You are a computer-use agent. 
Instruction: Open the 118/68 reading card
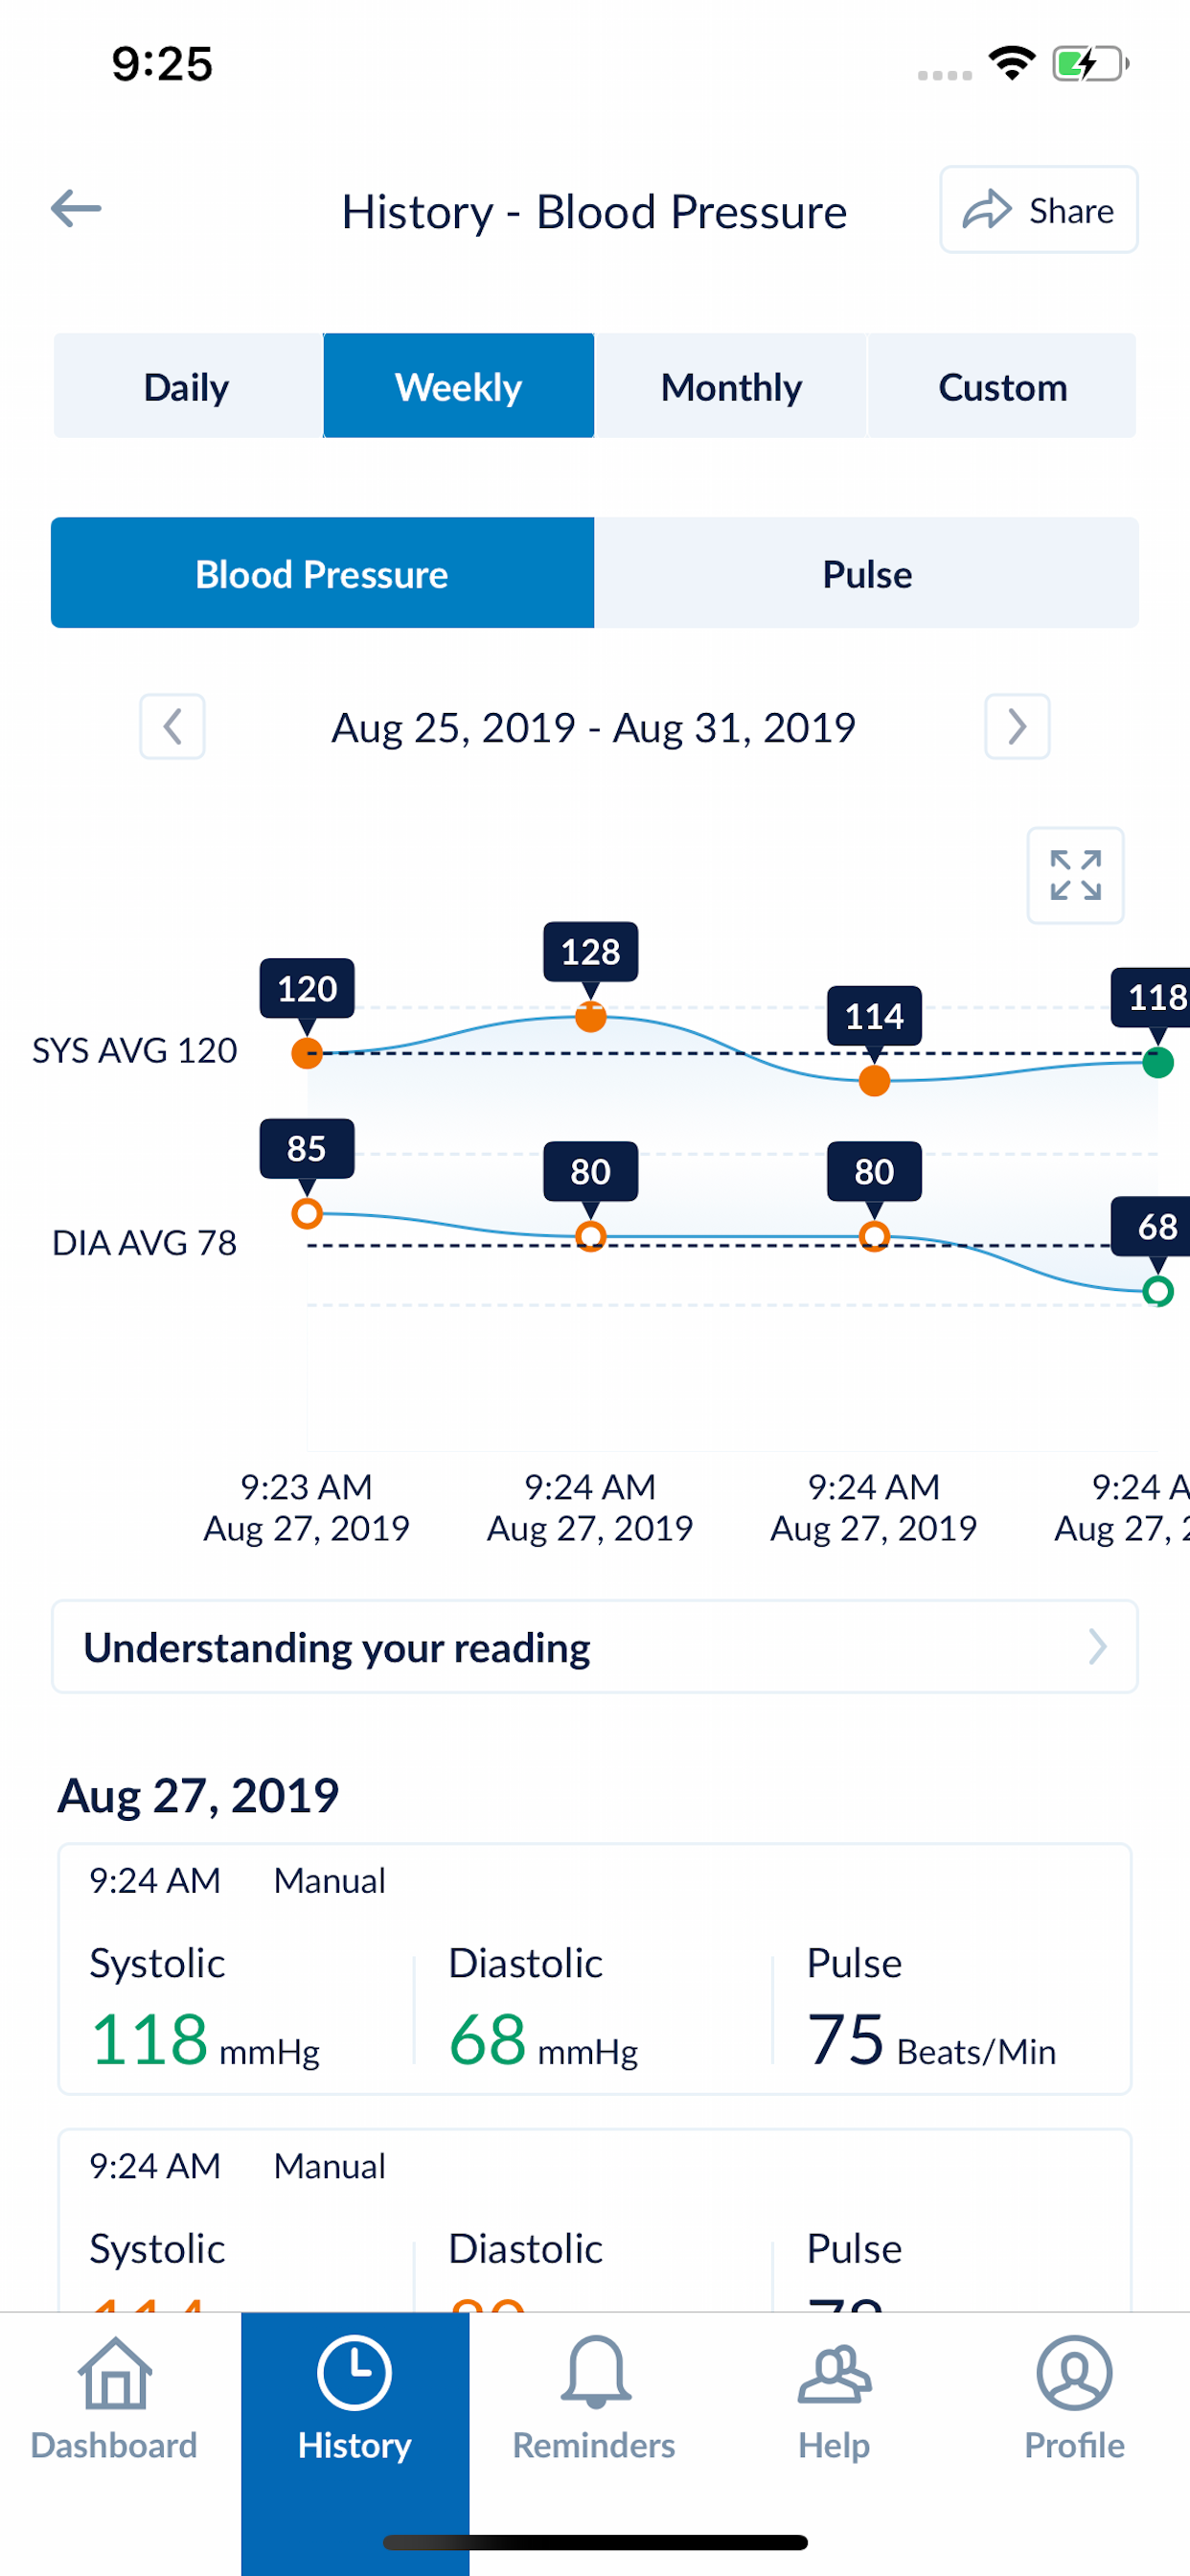595,1968
